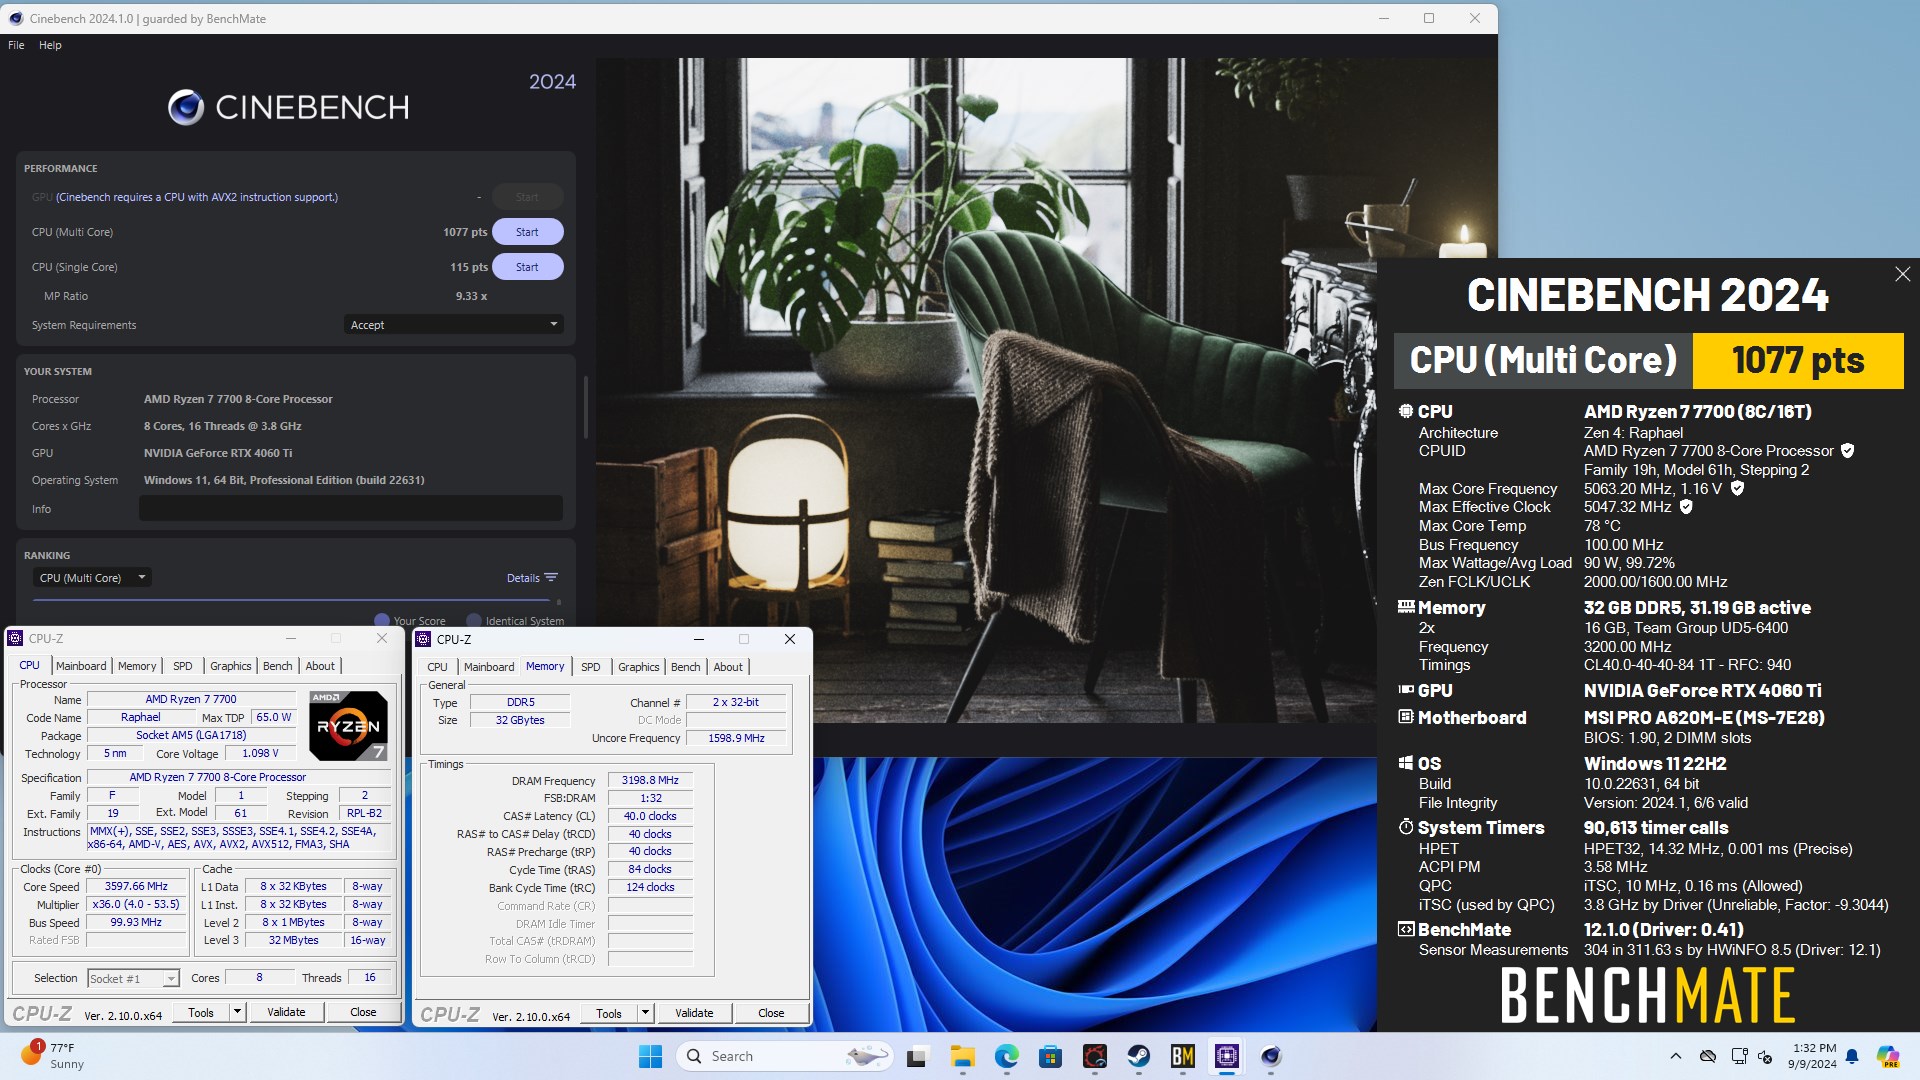
Task: Start the CPU (Multi Core) benchmark
Action: (527, 232)
